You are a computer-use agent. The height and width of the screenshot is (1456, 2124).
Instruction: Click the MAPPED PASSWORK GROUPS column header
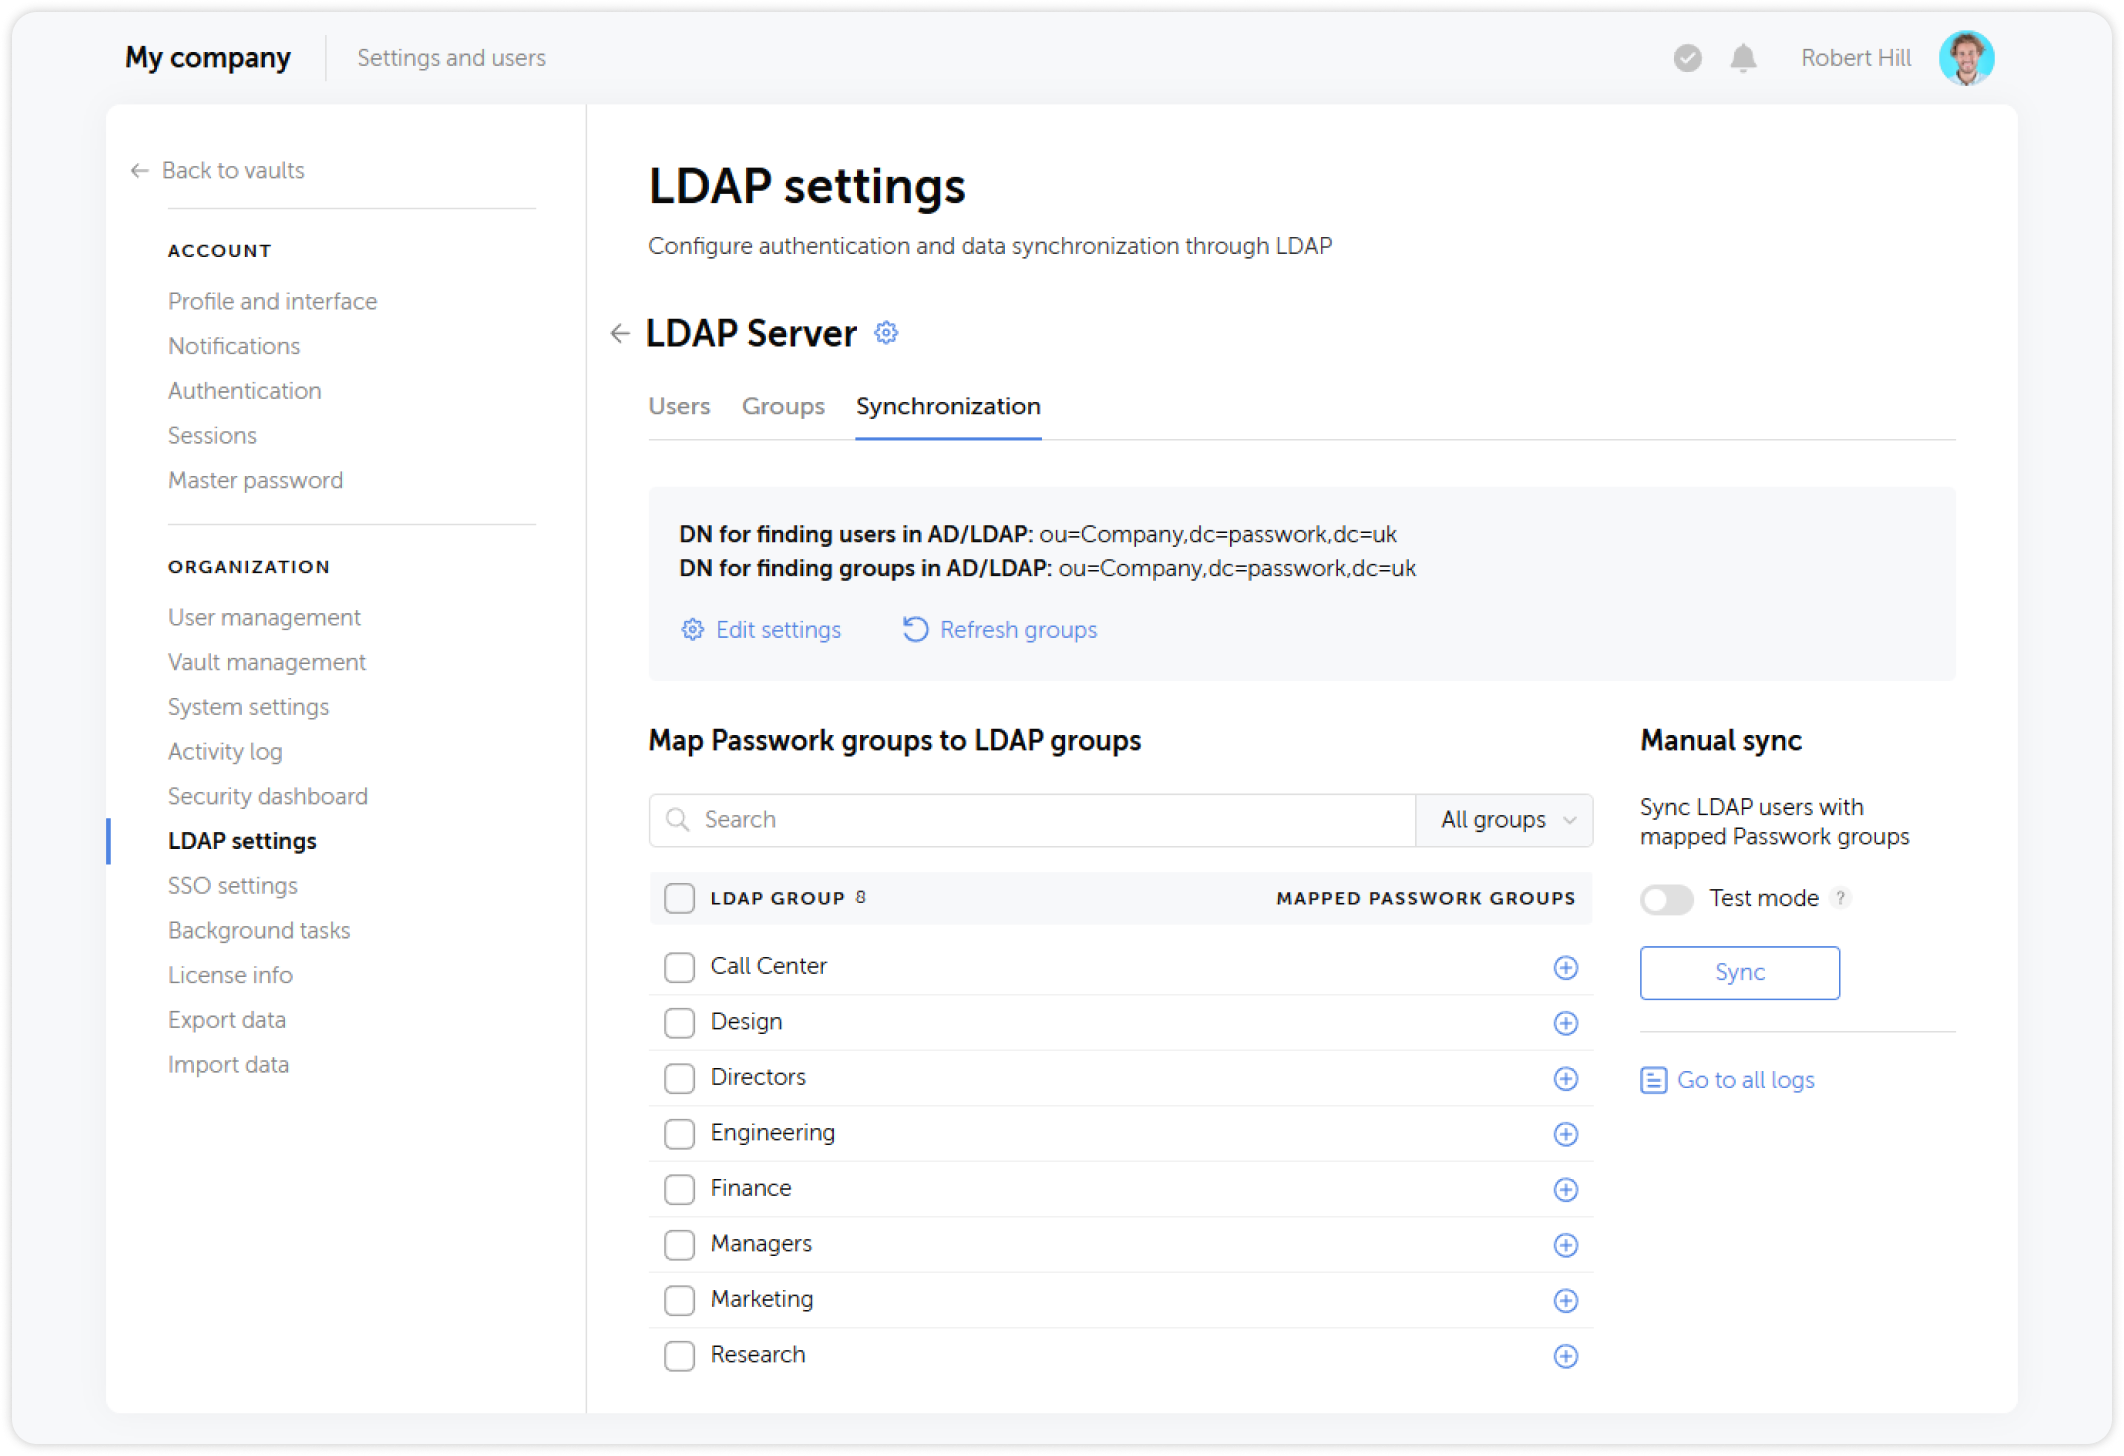coord(1426,898)
